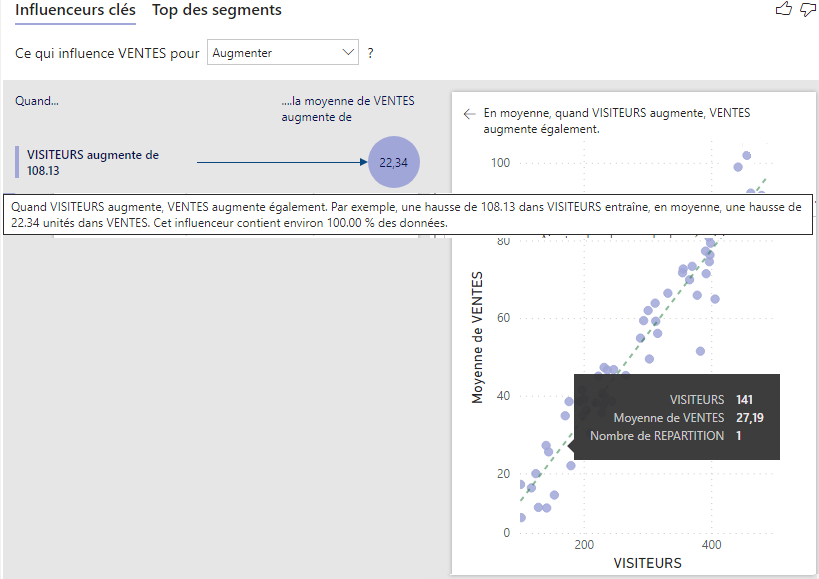Click the thumbs down feedback icon
819x579 pixels.
coord(808,9)
